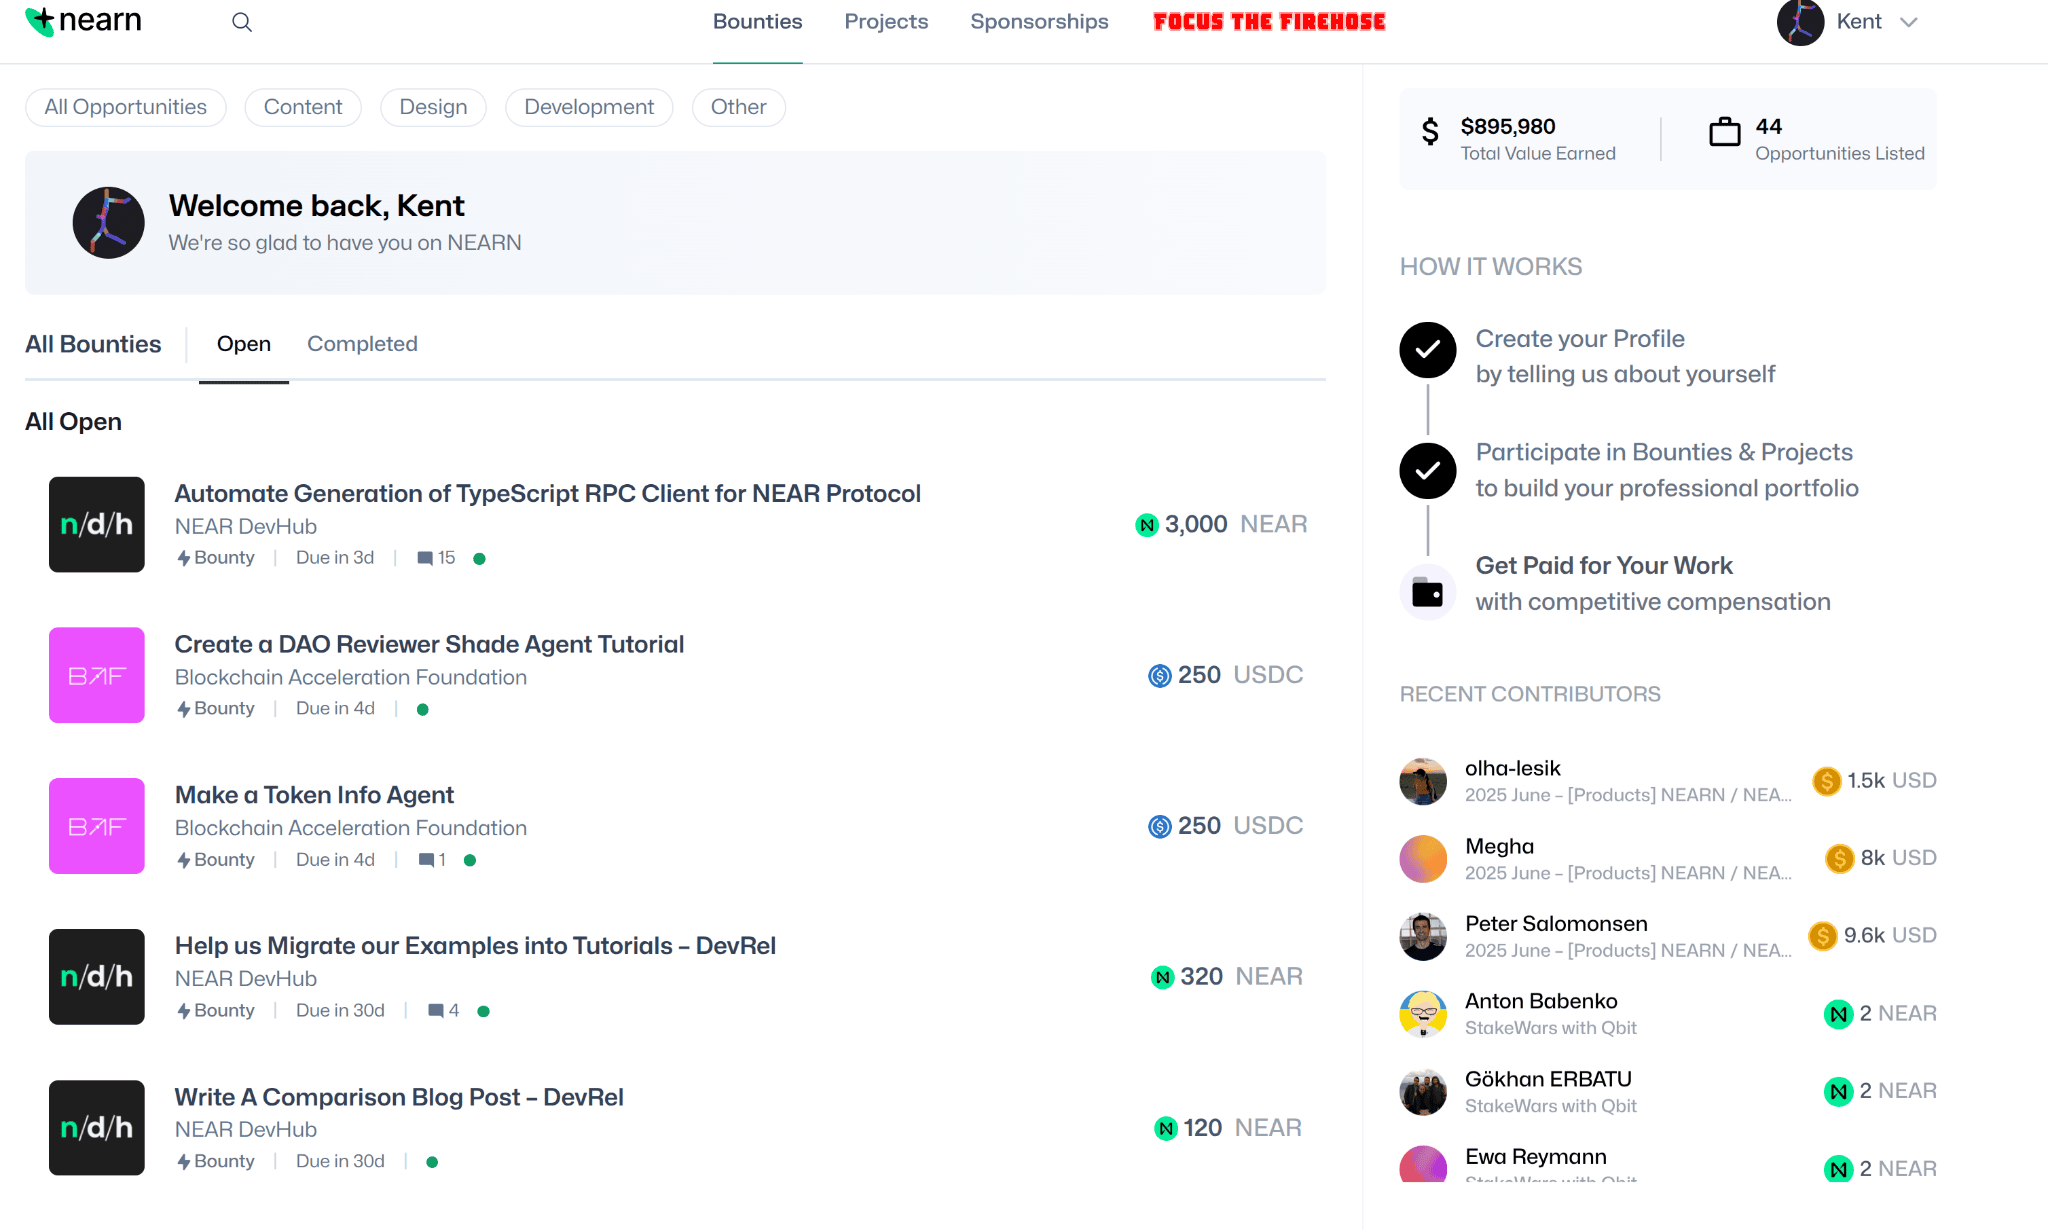
Task: Open Gökhan ERBATU contributor profile
Action: (x=1548, y=1079)
